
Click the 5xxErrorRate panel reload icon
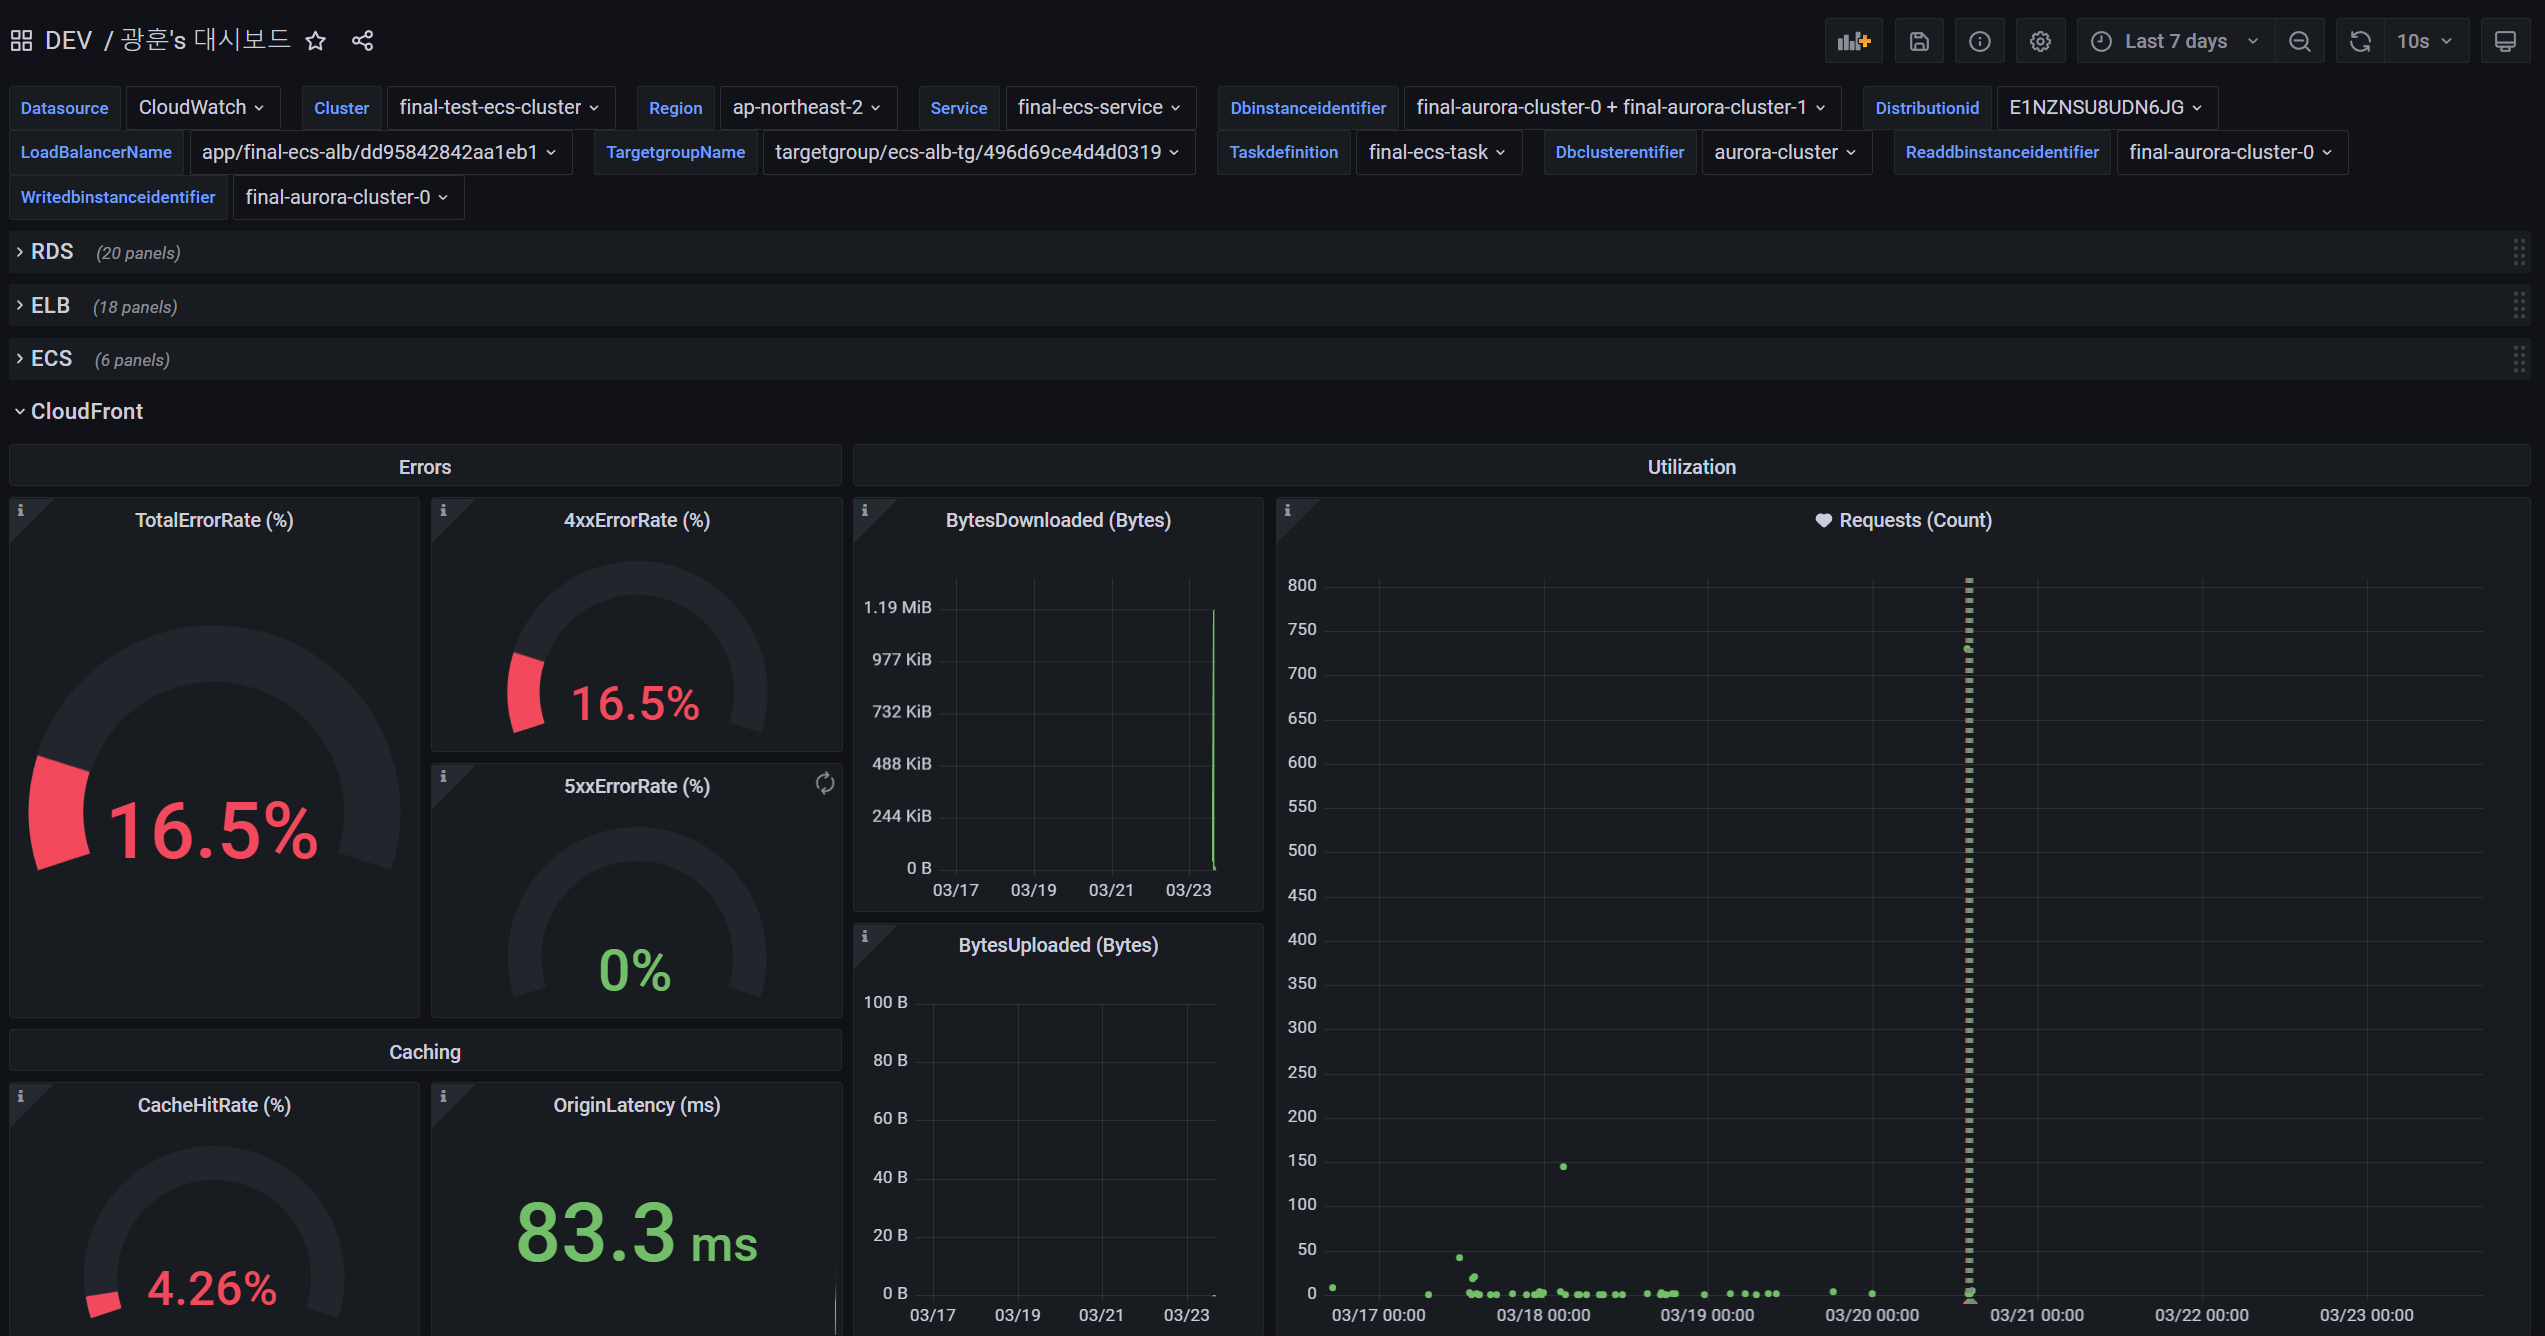(x=824, y=783)
